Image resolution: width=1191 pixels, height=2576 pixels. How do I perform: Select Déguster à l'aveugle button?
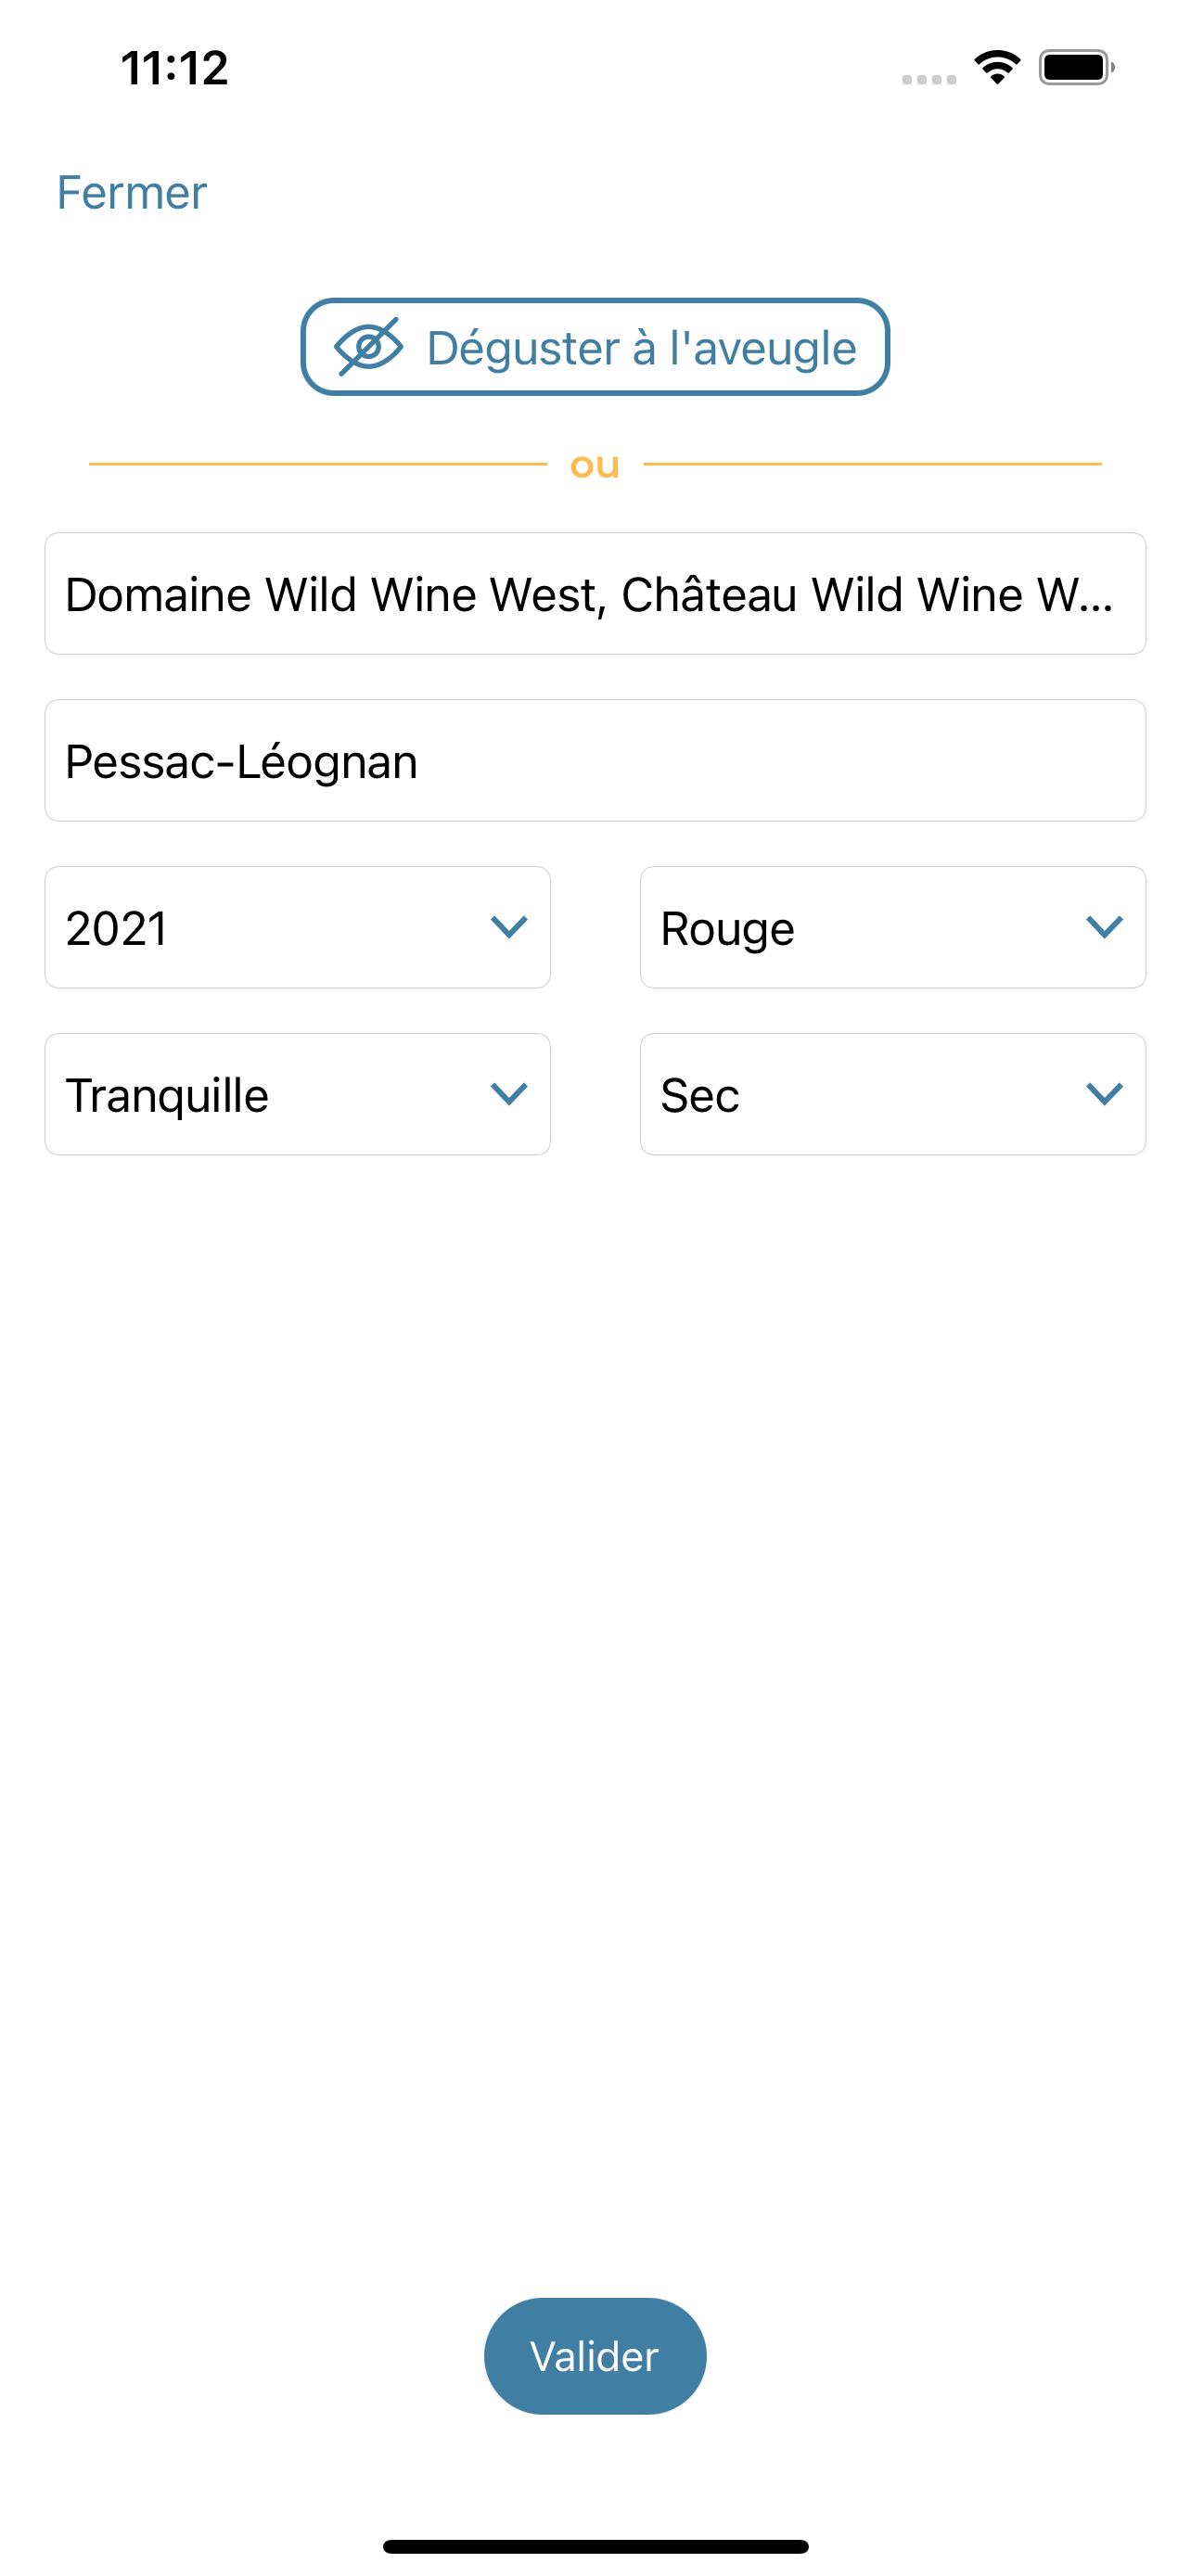click(595, 347)
